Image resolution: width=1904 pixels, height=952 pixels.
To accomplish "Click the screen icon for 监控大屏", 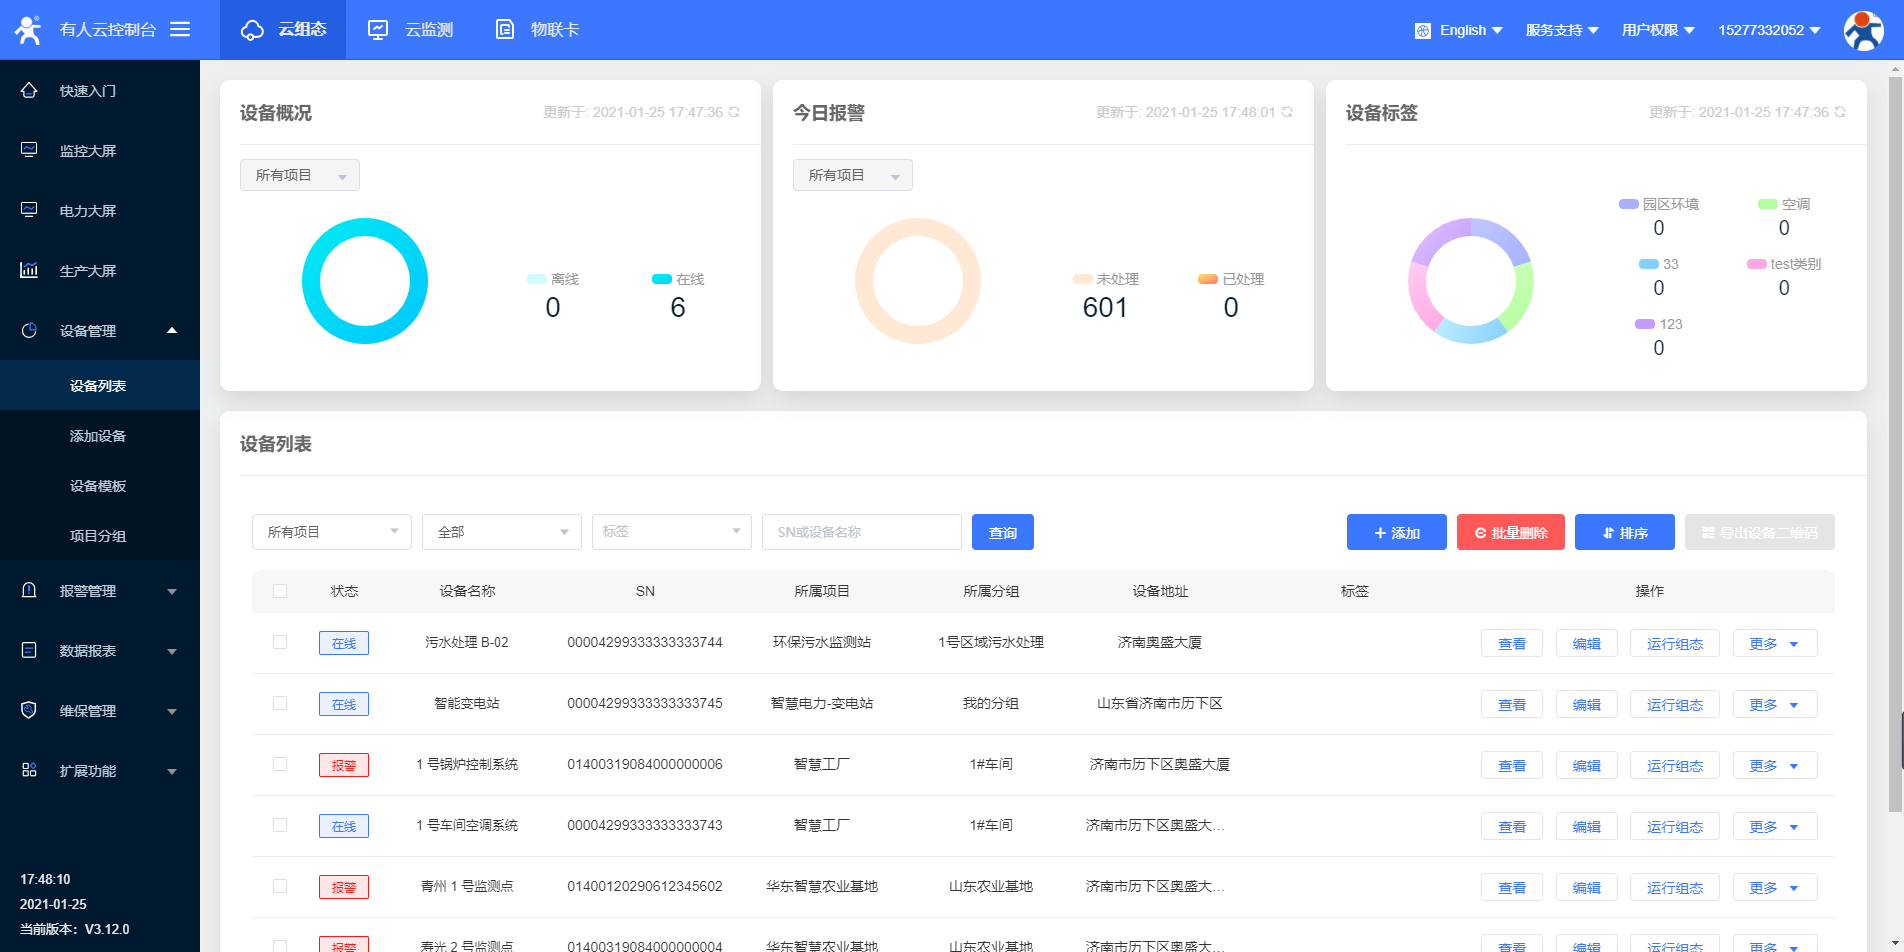I will point(29,150).
